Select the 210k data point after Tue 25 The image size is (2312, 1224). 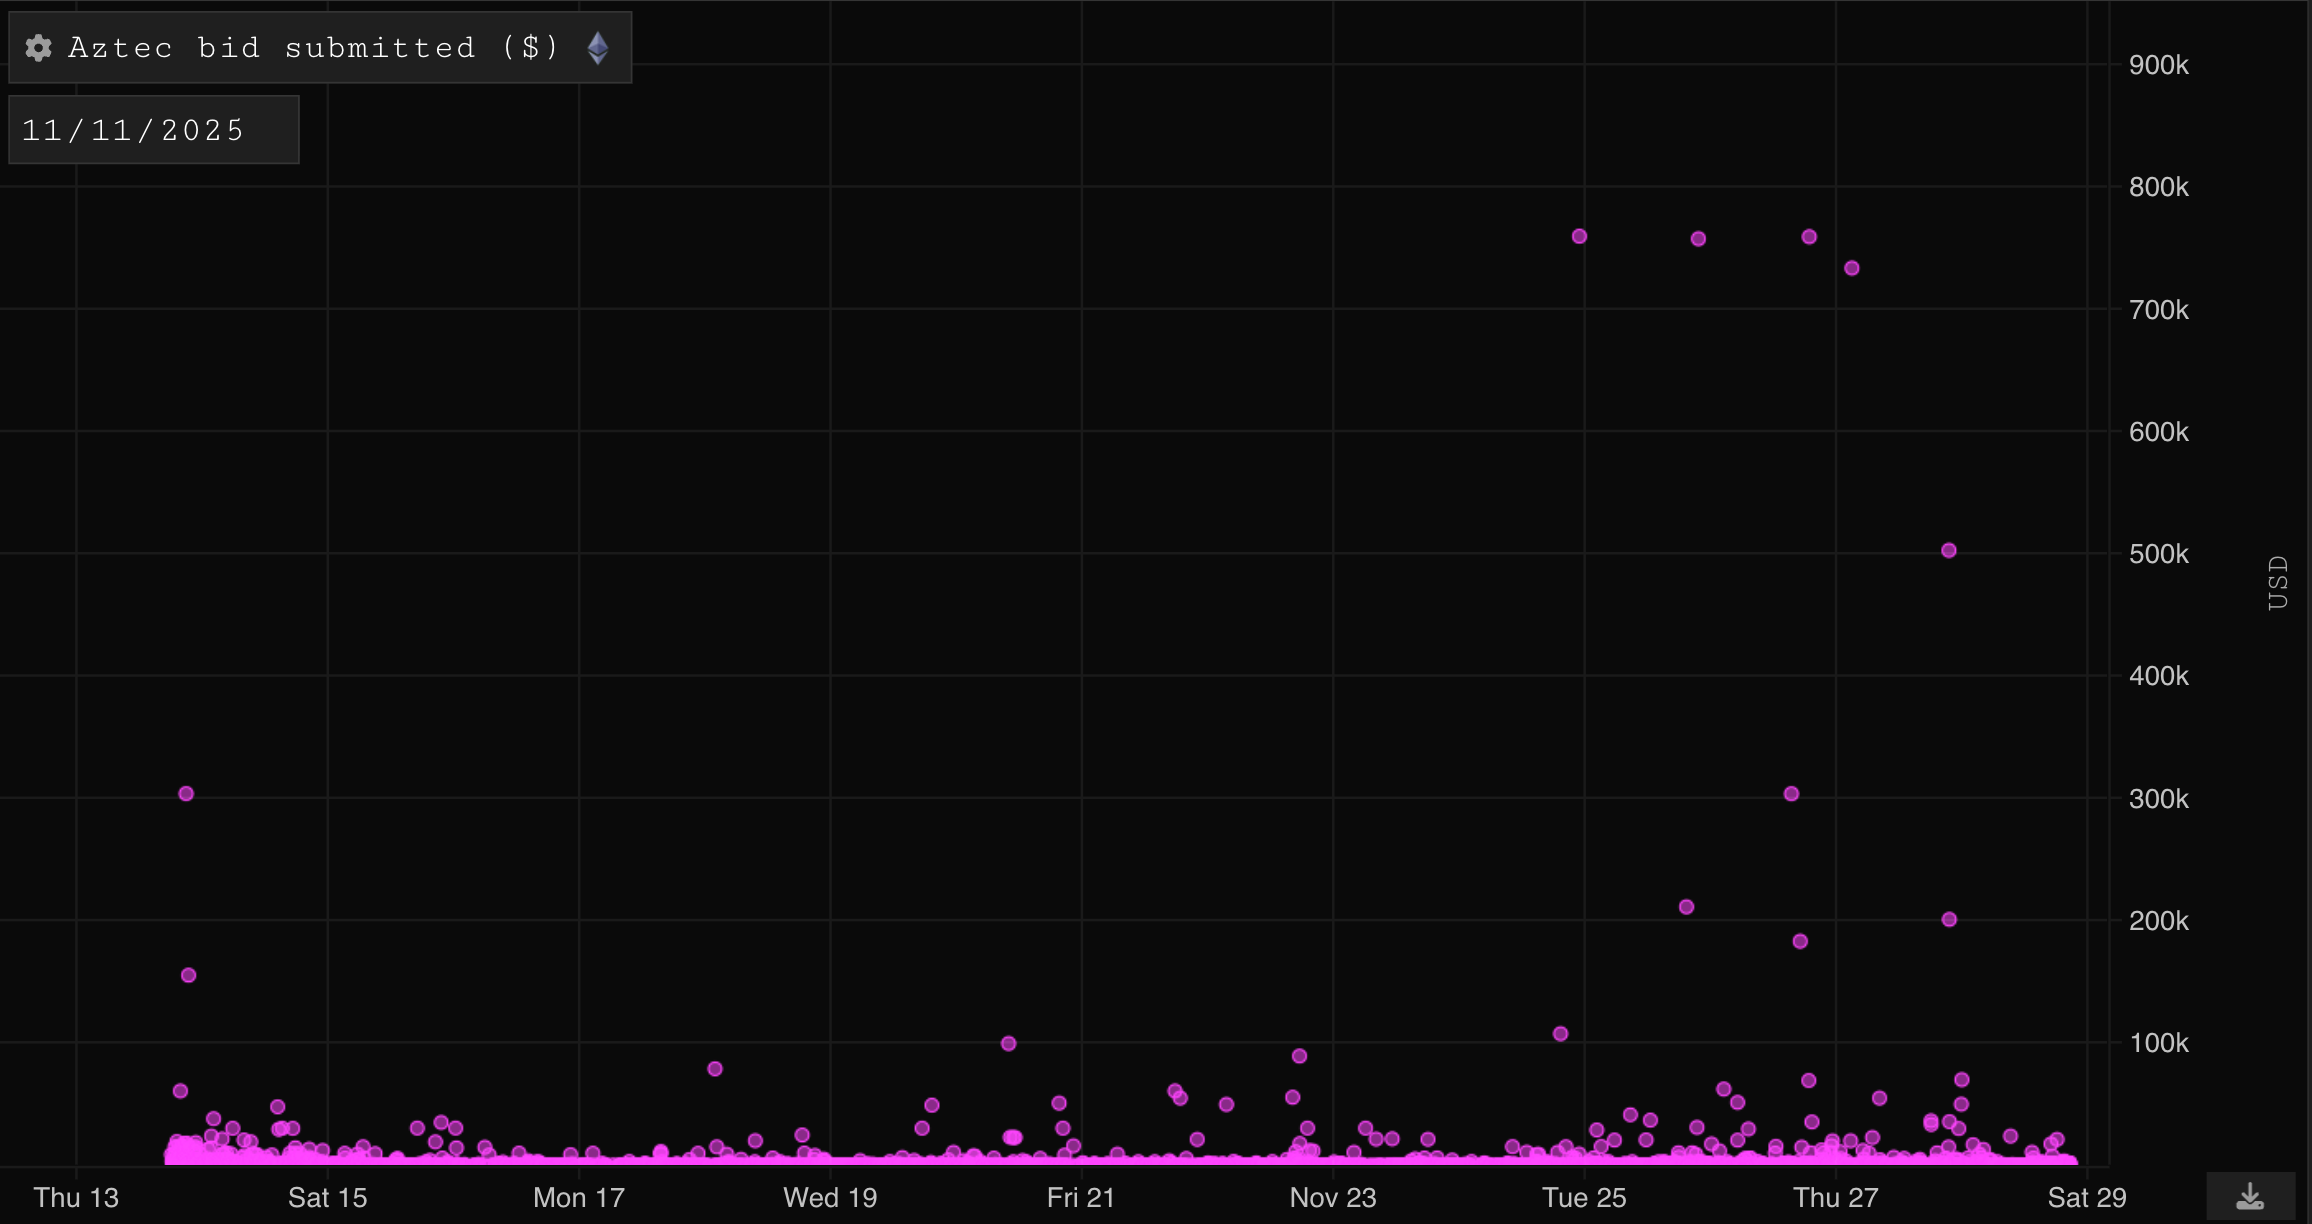click(x=1686, y=907)
